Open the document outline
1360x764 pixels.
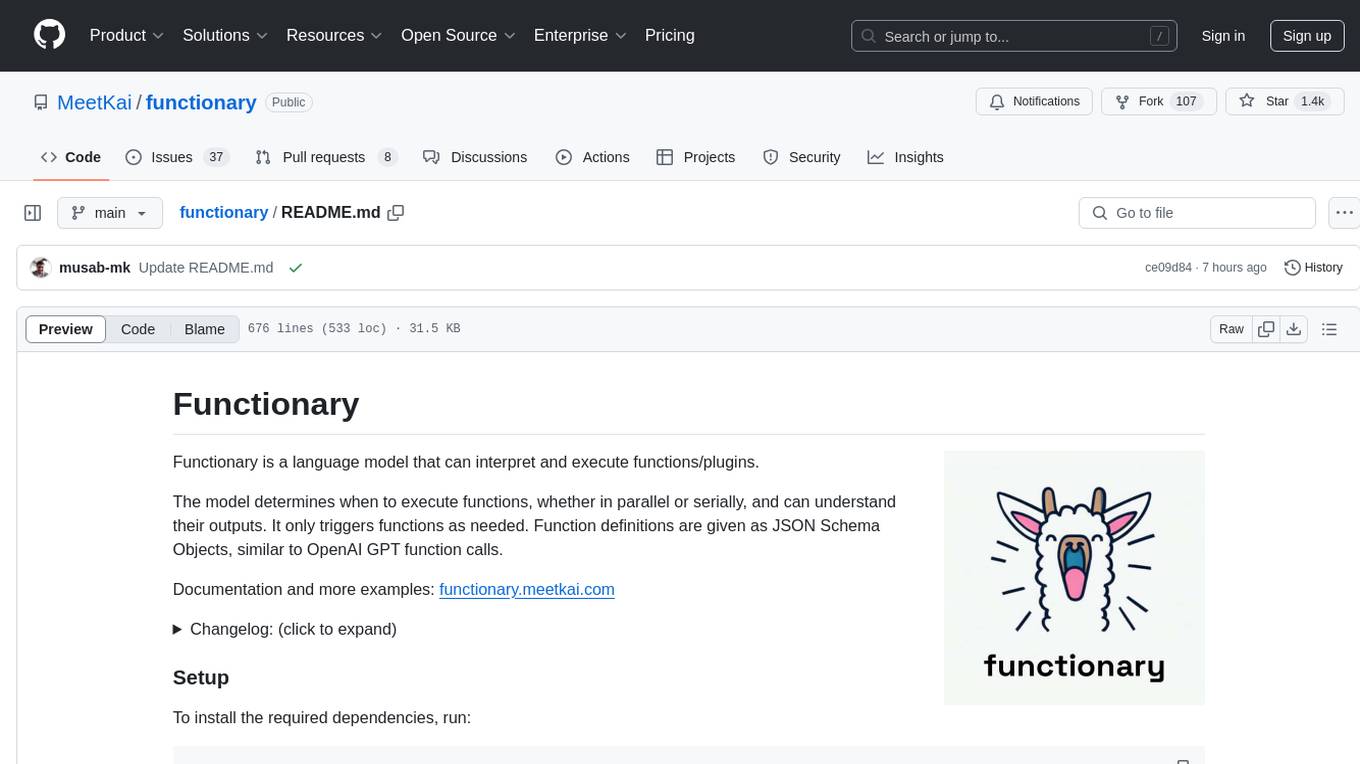click(1329, 329)
